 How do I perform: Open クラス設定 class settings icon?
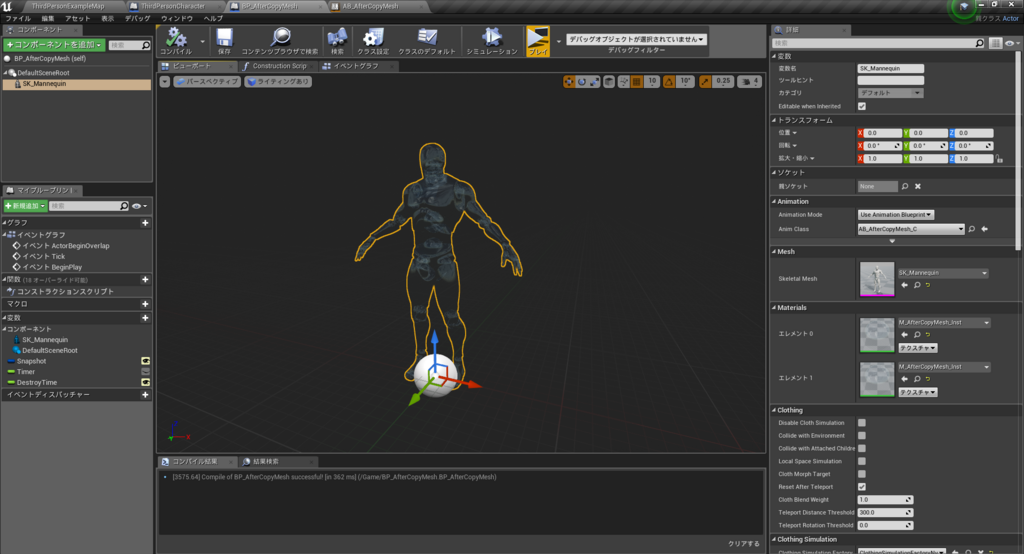pos(373,37)
